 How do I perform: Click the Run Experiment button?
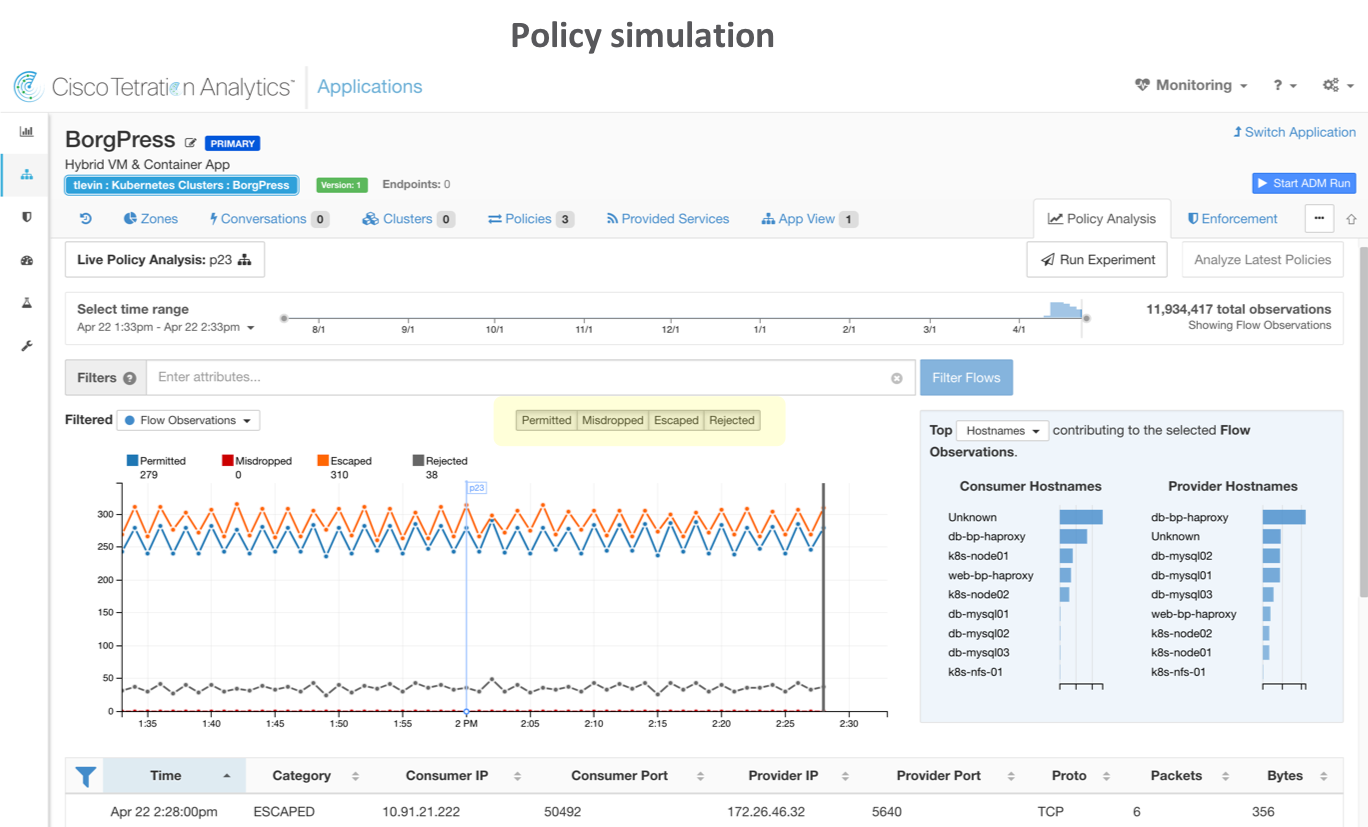coord(1097,260)
